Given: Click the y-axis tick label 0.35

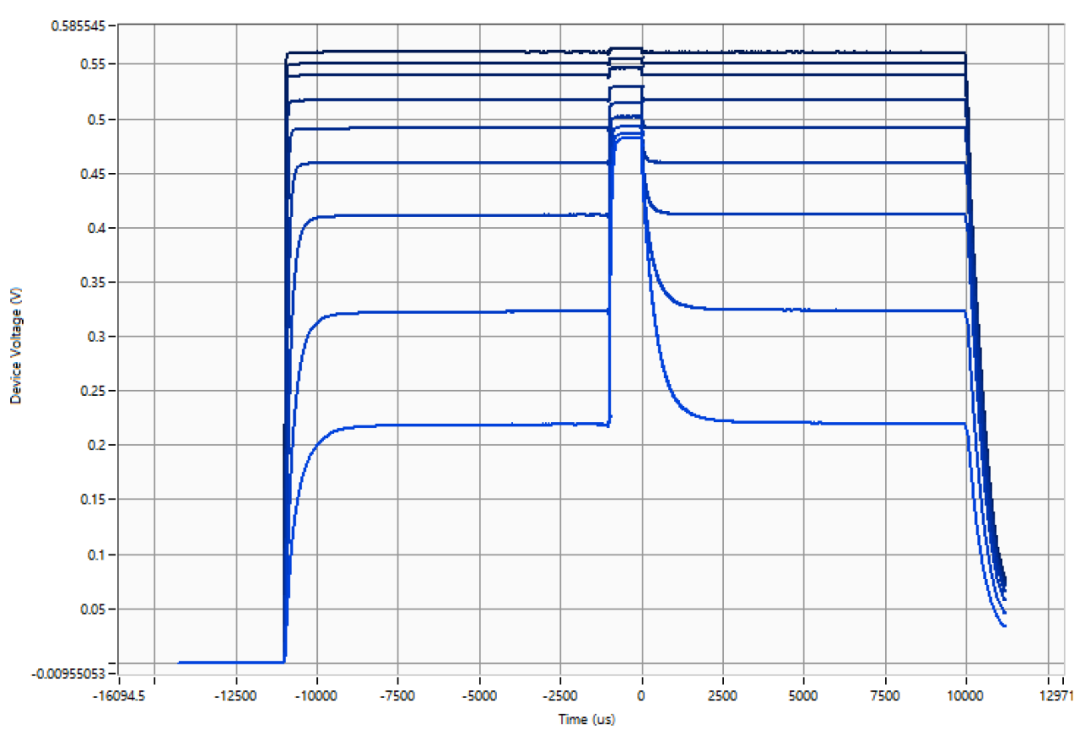Looking at the screenshot, I should click(94, 282).
